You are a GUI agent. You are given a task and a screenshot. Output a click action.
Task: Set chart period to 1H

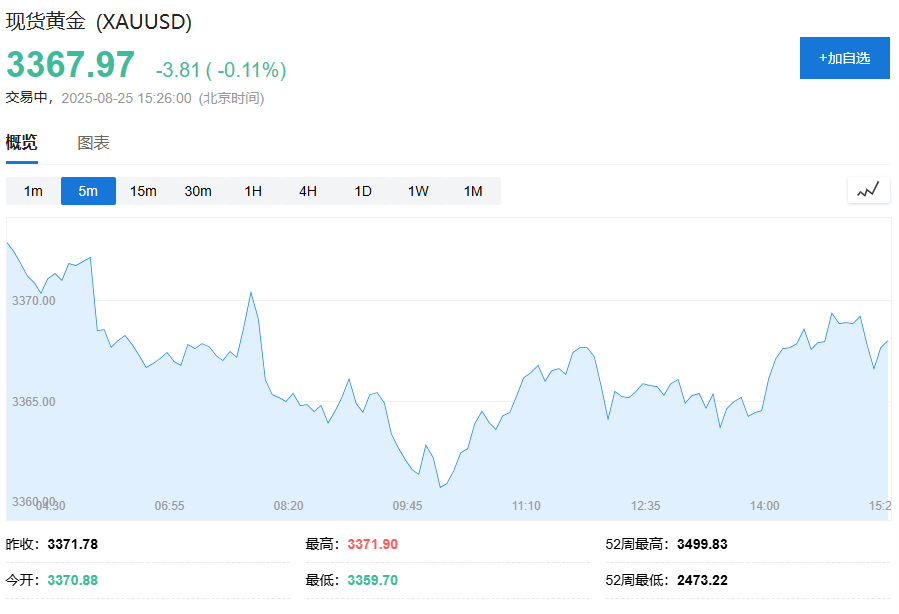(x=253, y=191)
